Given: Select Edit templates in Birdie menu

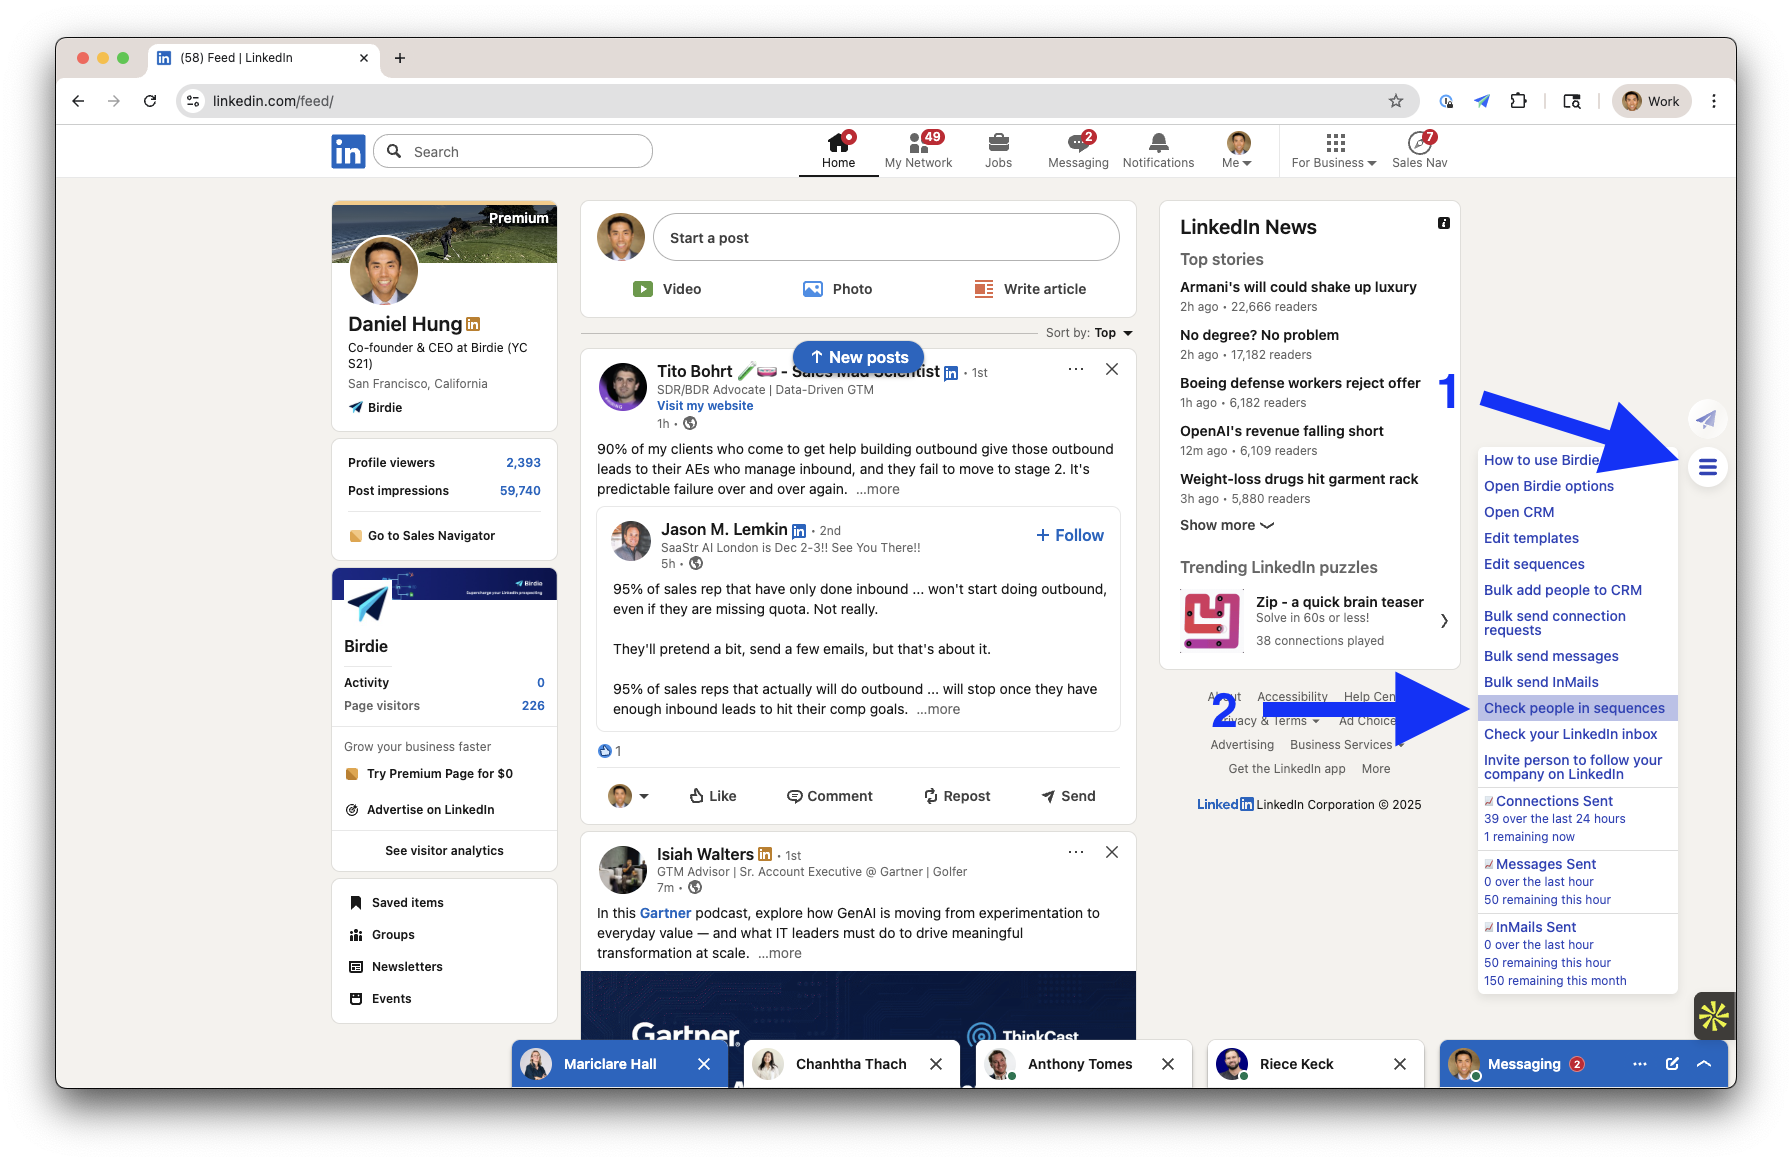Looking at the screenshot, I should (1531, 538).
